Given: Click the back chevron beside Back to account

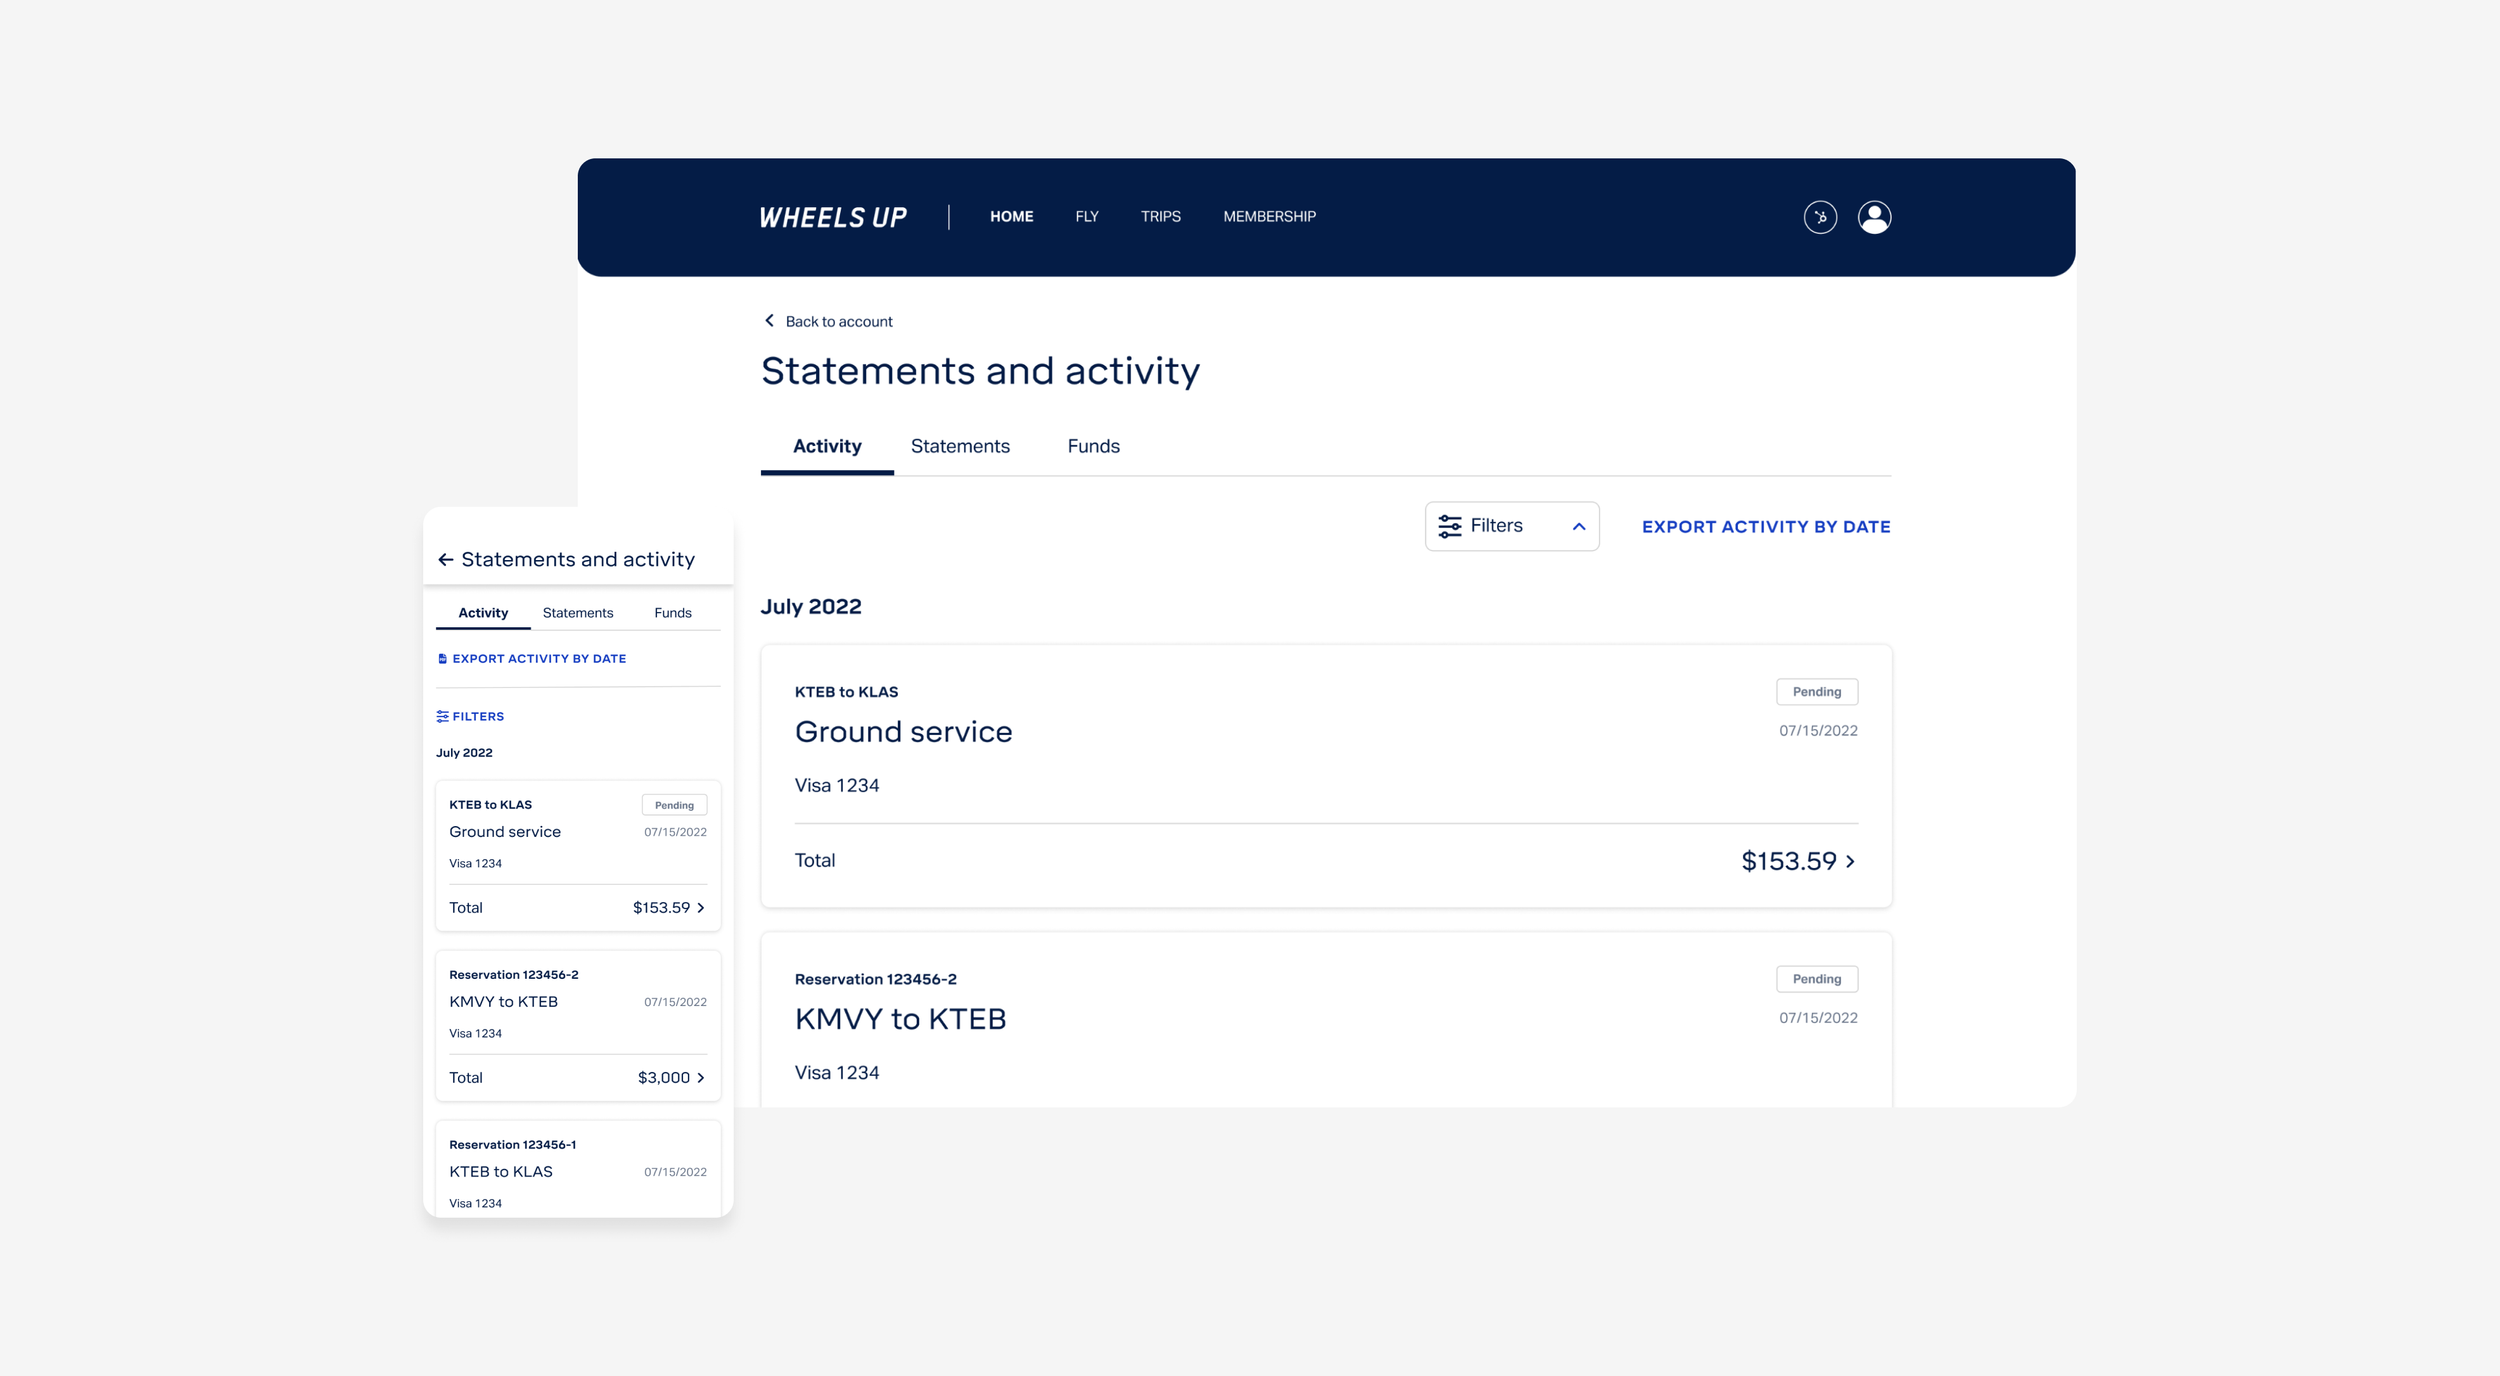Looking at the screenshot, I should click(x=769, y=321).
